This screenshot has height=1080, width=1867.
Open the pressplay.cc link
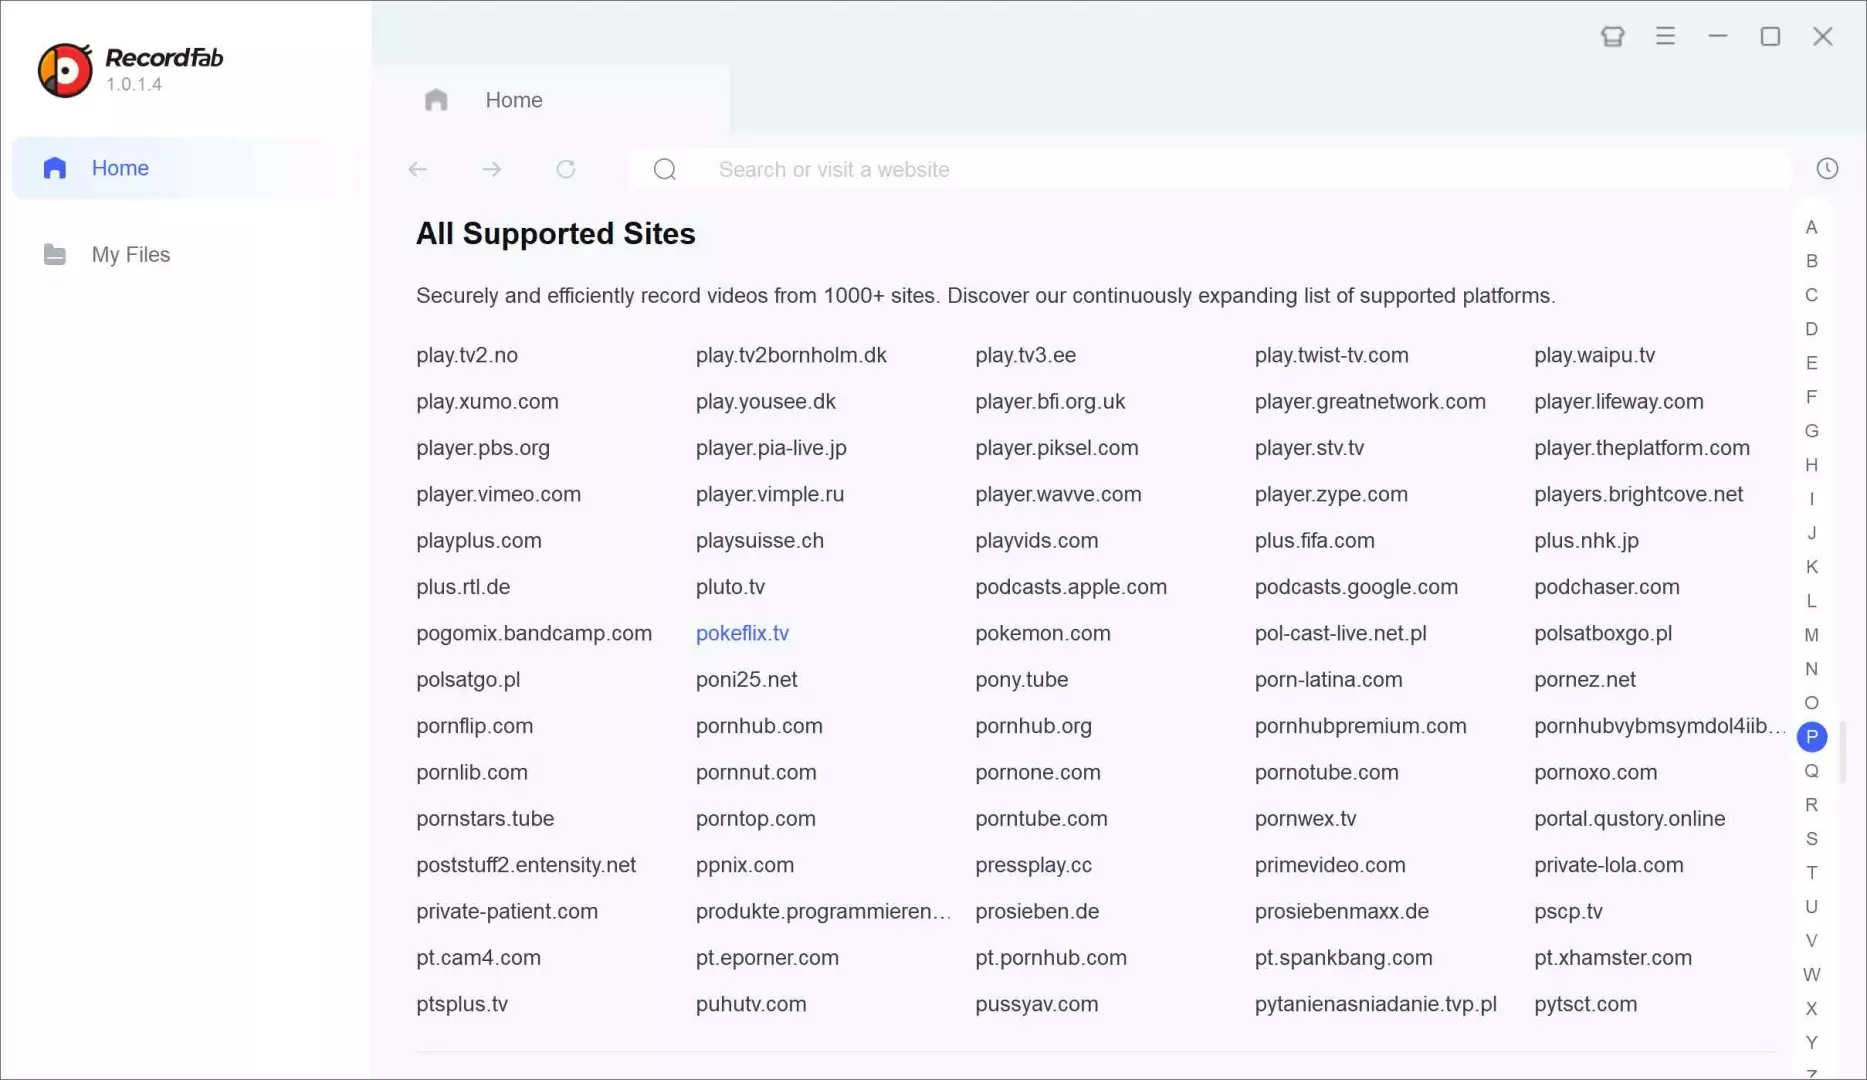point(1033,865)
